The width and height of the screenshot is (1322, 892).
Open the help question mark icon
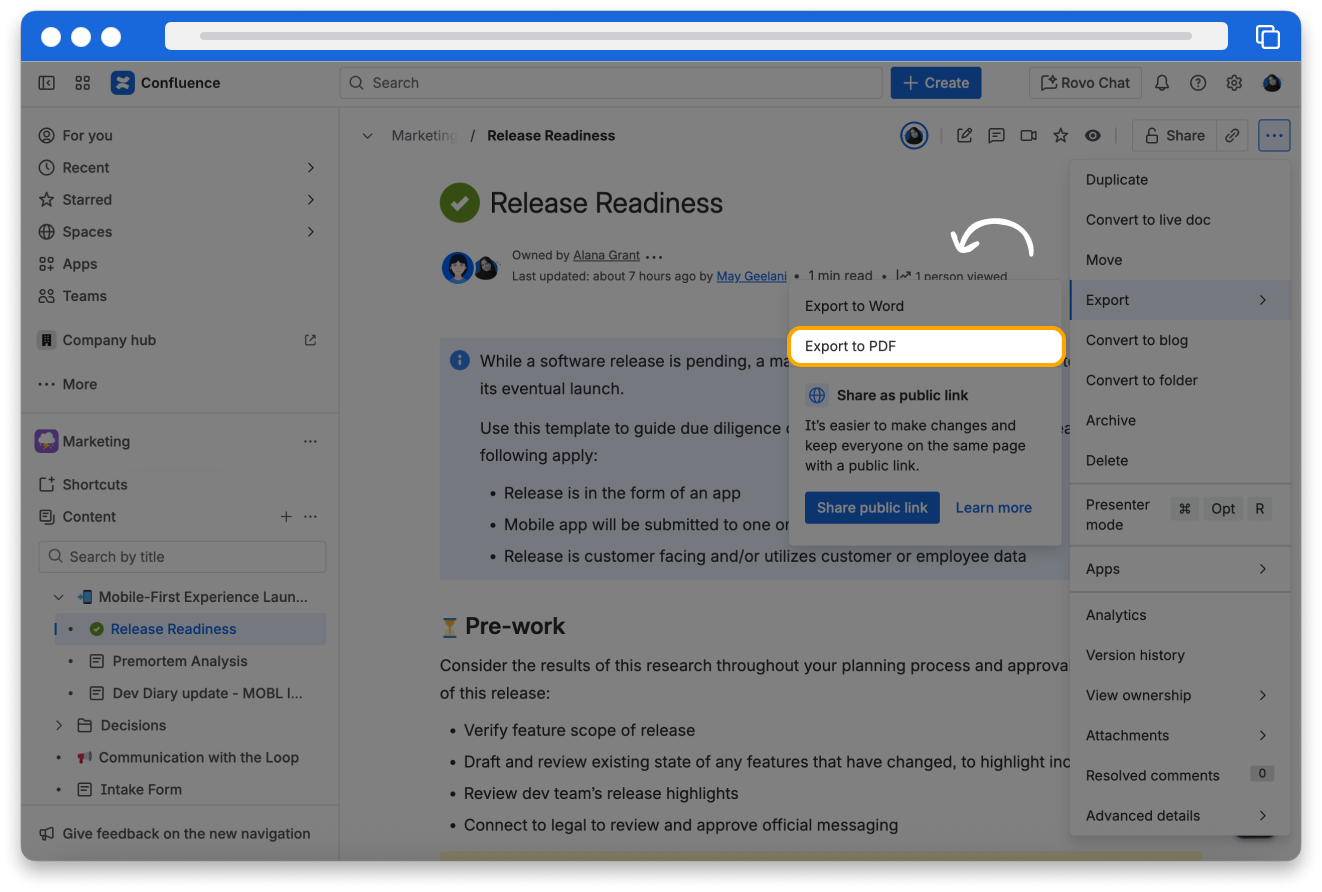coord(1197,83)
